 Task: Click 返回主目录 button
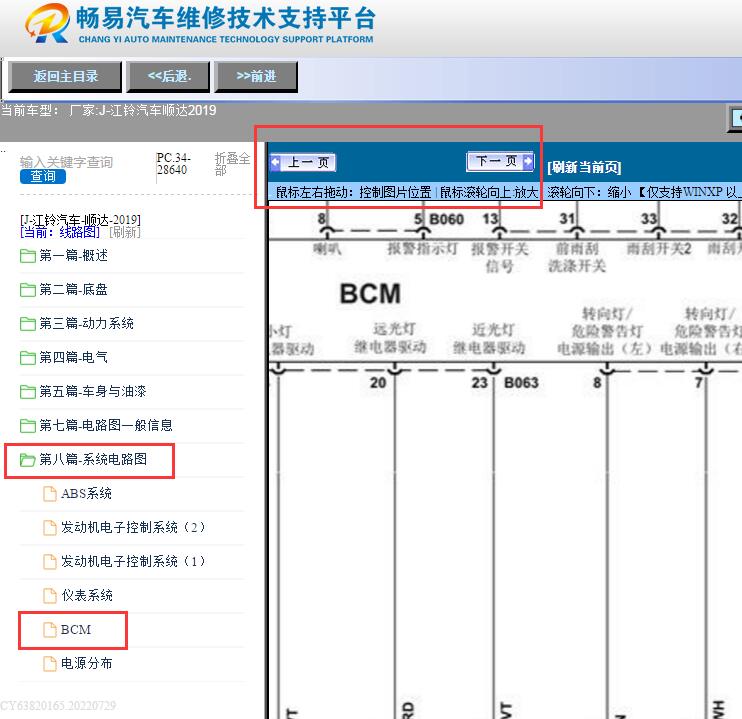[65, 76]
